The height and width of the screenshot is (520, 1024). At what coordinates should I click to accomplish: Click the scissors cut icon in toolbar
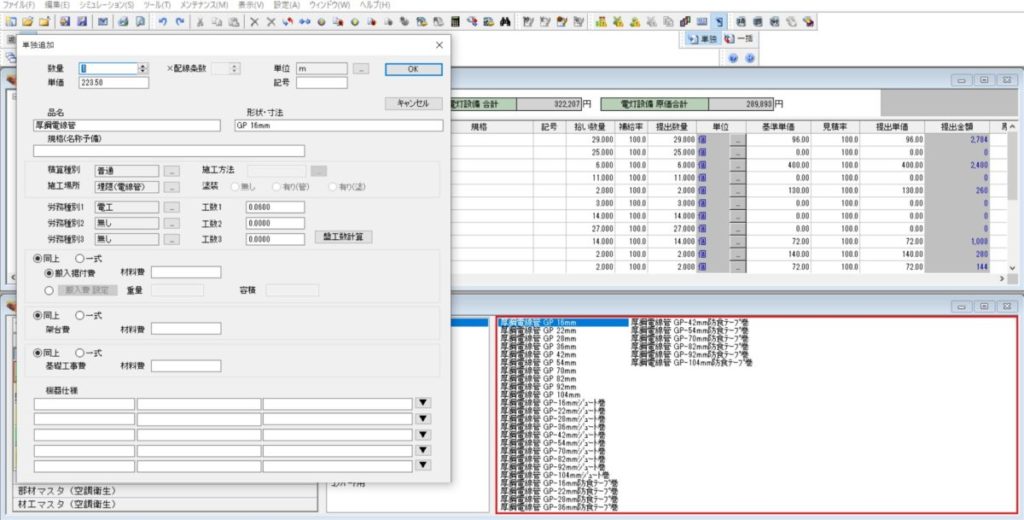202,21
